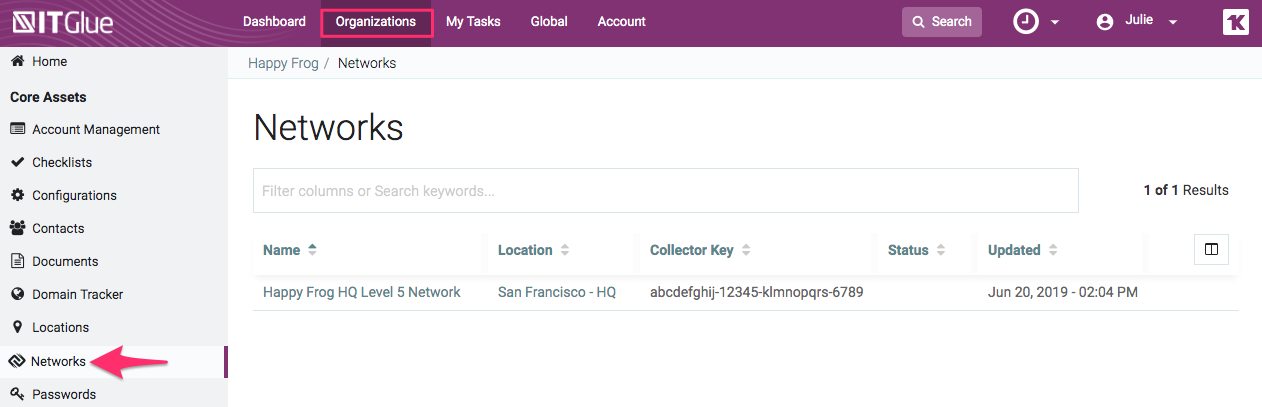Click the IT Glue logo
Screen dimensions: 1262x407
[62, 22]
